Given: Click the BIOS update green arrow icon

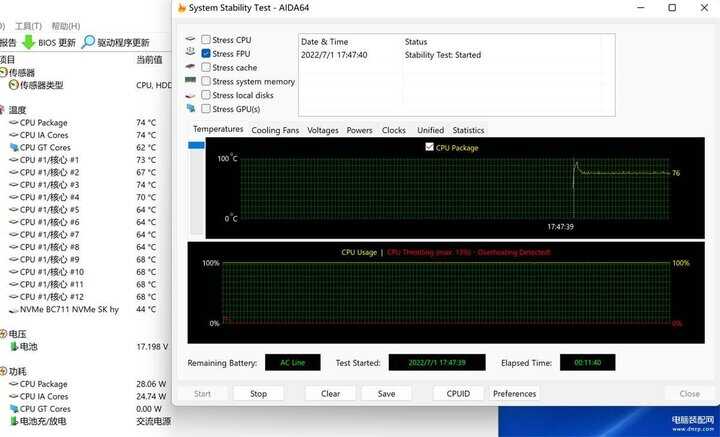Looking at the screenshot, I should pyautogui.click(x=28, y=42).
